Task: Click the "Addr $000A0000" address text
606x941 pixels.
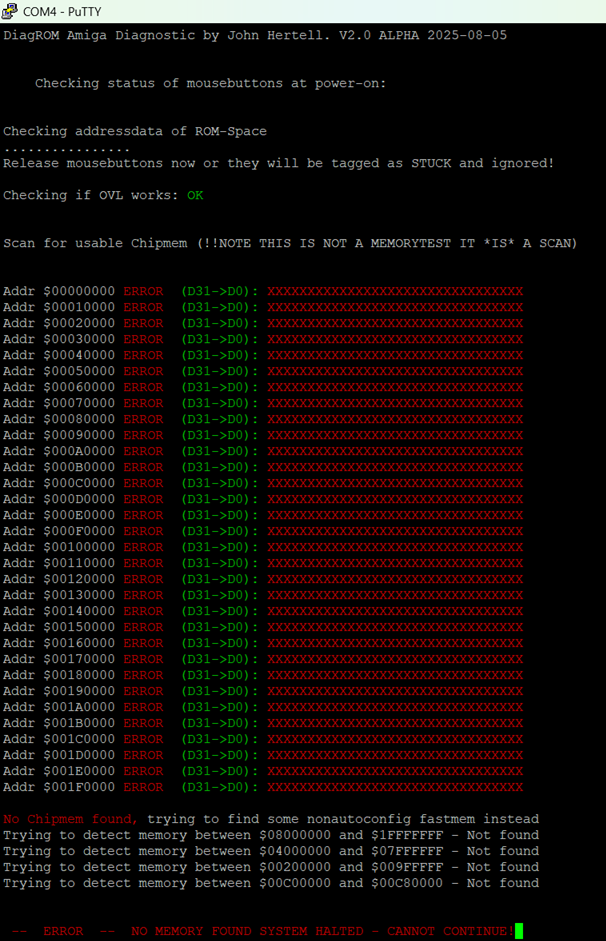Action: 59,451
